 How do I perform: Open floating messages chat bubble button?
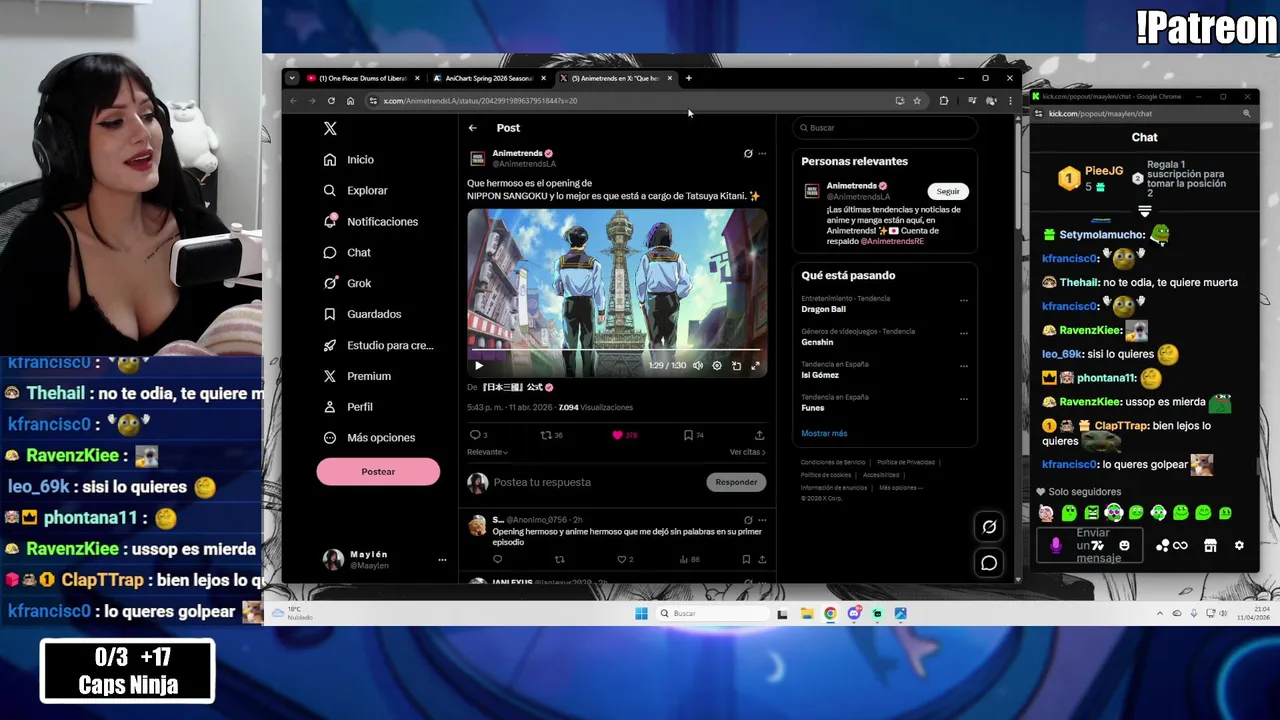click(989, 563)
